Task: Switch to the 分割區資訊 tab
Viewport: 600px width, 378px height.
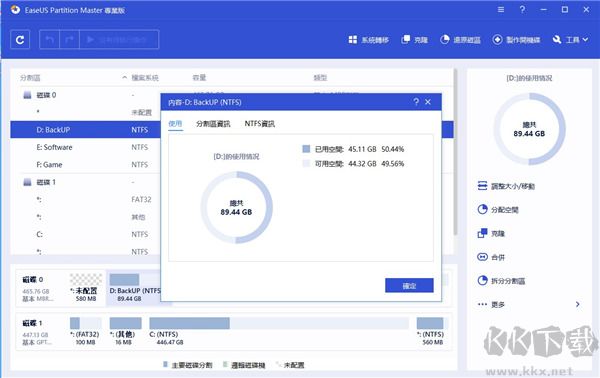Action: (213, 124)
